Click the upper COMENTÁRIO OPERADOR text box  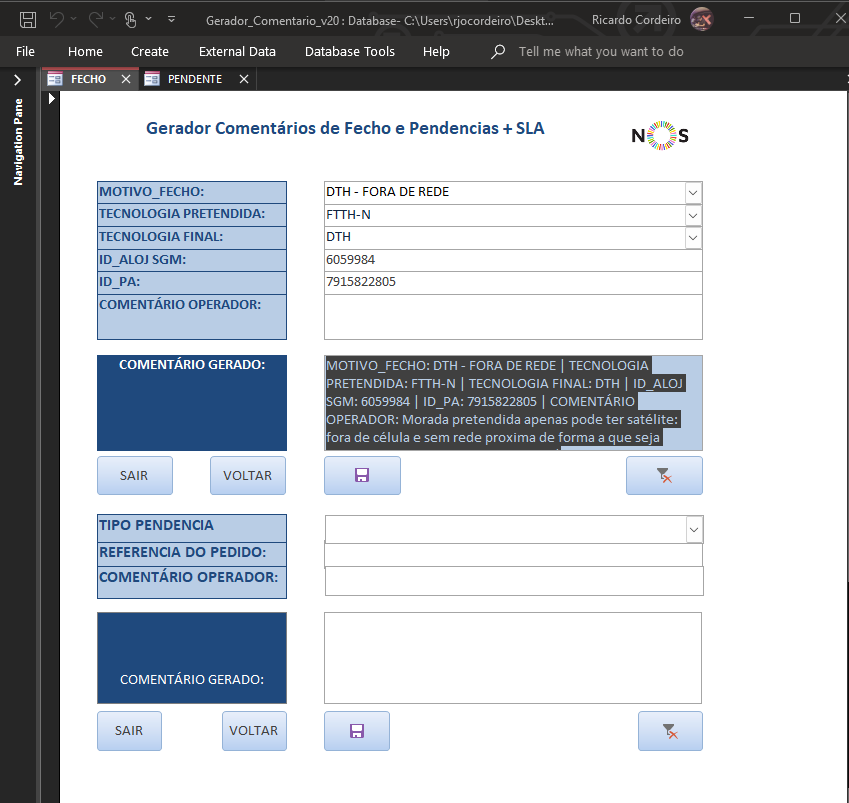pos(513,317)
